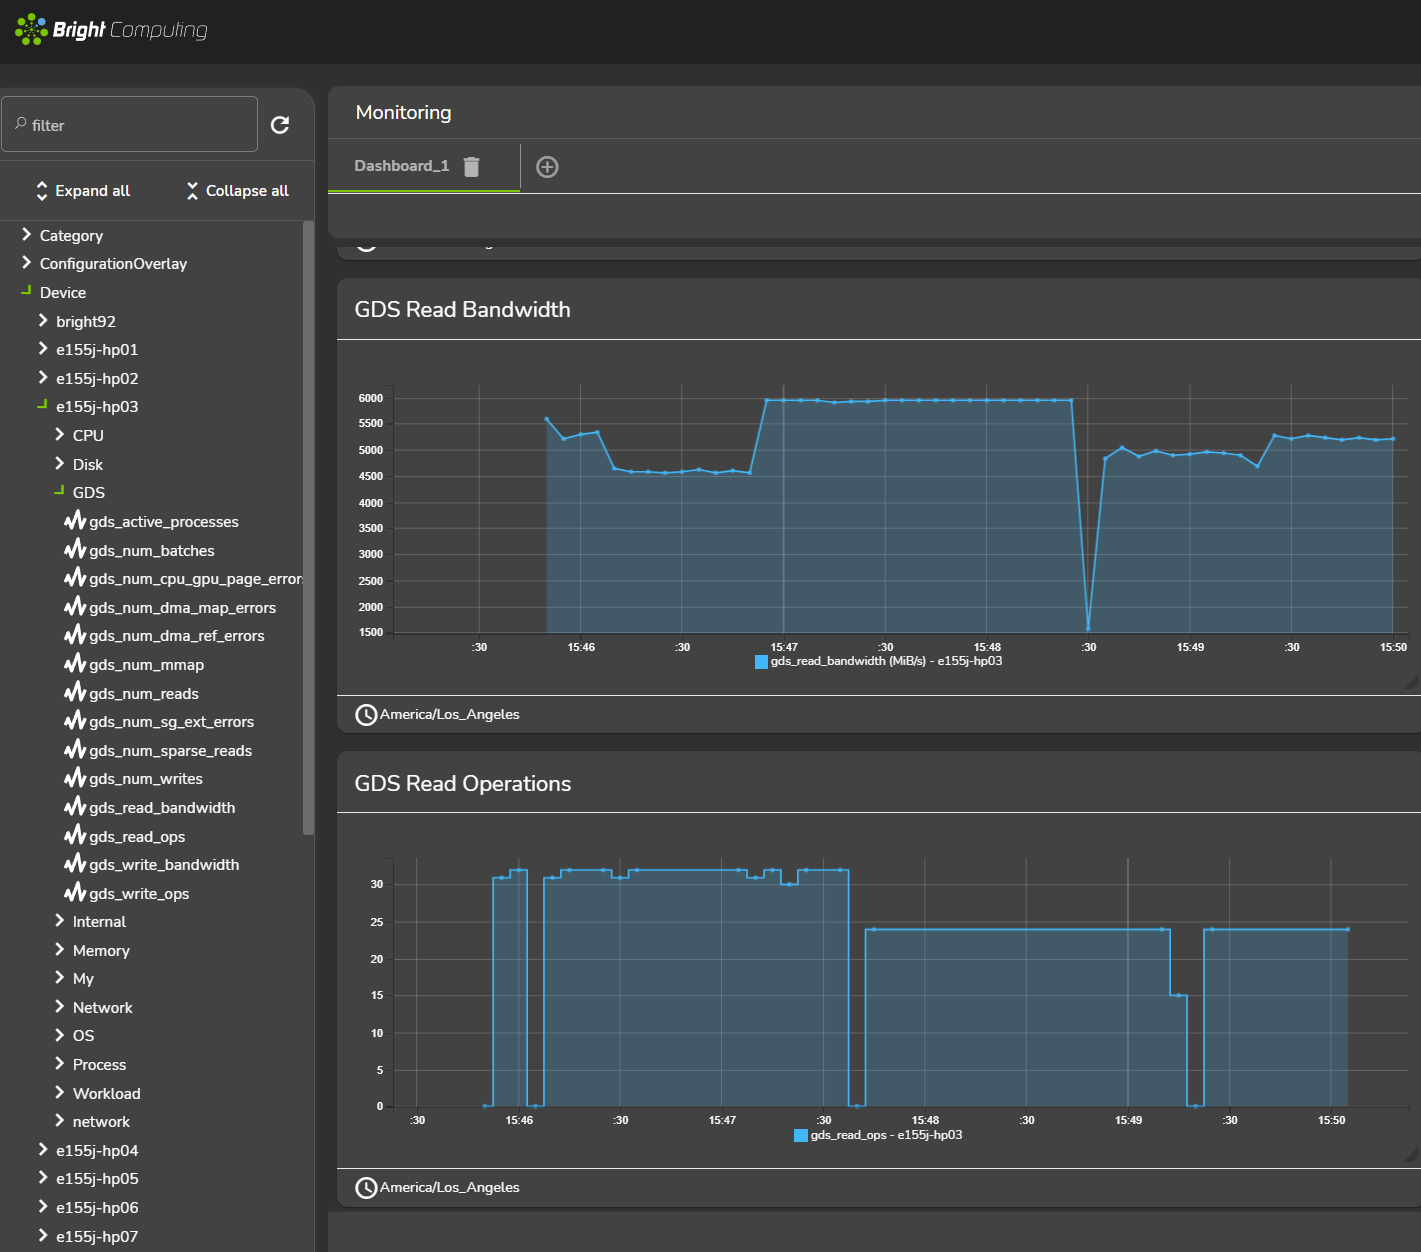Image resolution: width=1421 pixels, height=1252 pixels.
Task: Click the gds_read_bandwidth metric waveform icon
Action: tap(75, 807)
